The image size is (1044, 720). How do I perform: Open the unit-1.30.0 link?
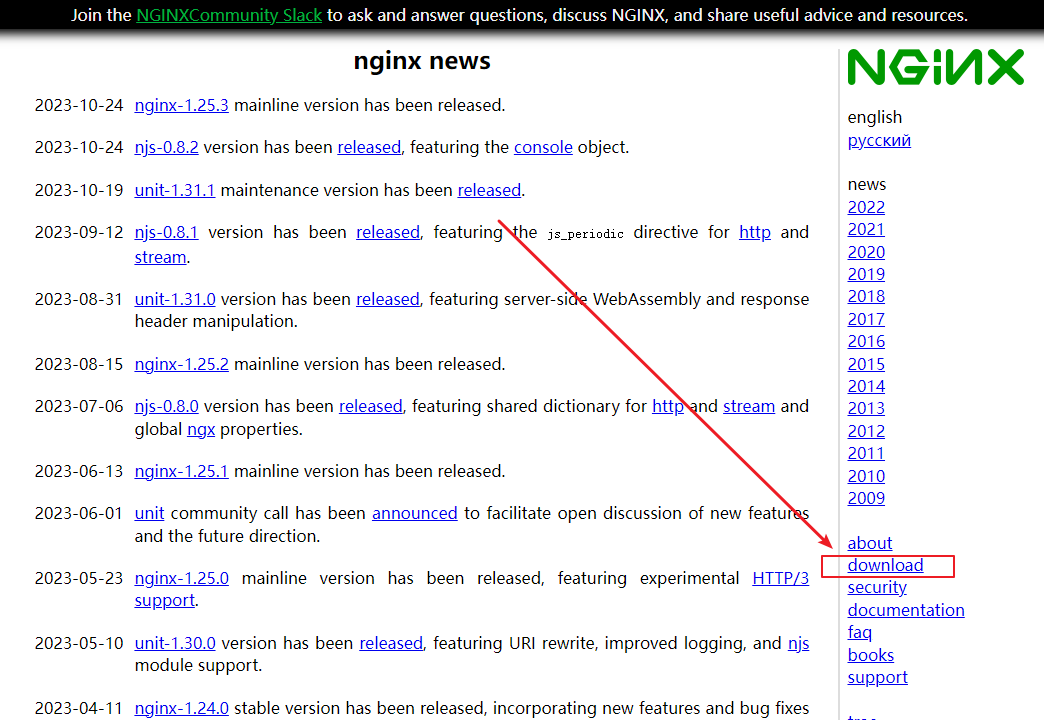(175, 643)
